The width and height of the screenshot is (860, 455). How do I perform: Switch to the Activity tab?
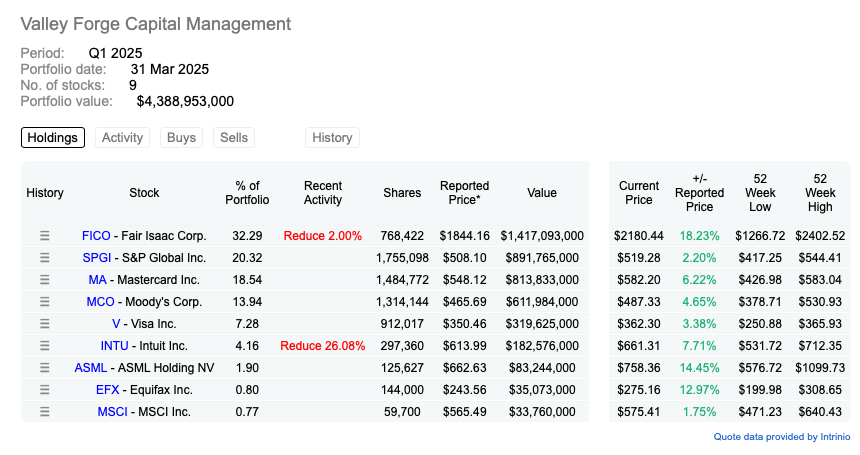click(122, 138)
